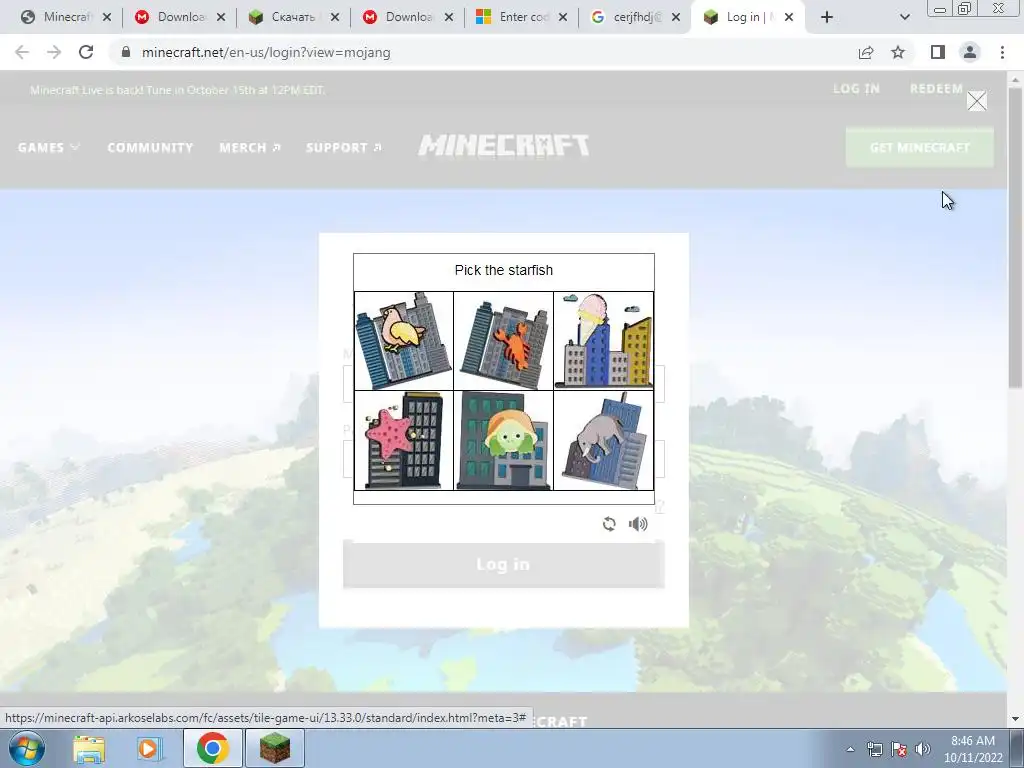Open the volume control in the system tray
Viewport: 1024px width, 768px height.
click(923, 749)
